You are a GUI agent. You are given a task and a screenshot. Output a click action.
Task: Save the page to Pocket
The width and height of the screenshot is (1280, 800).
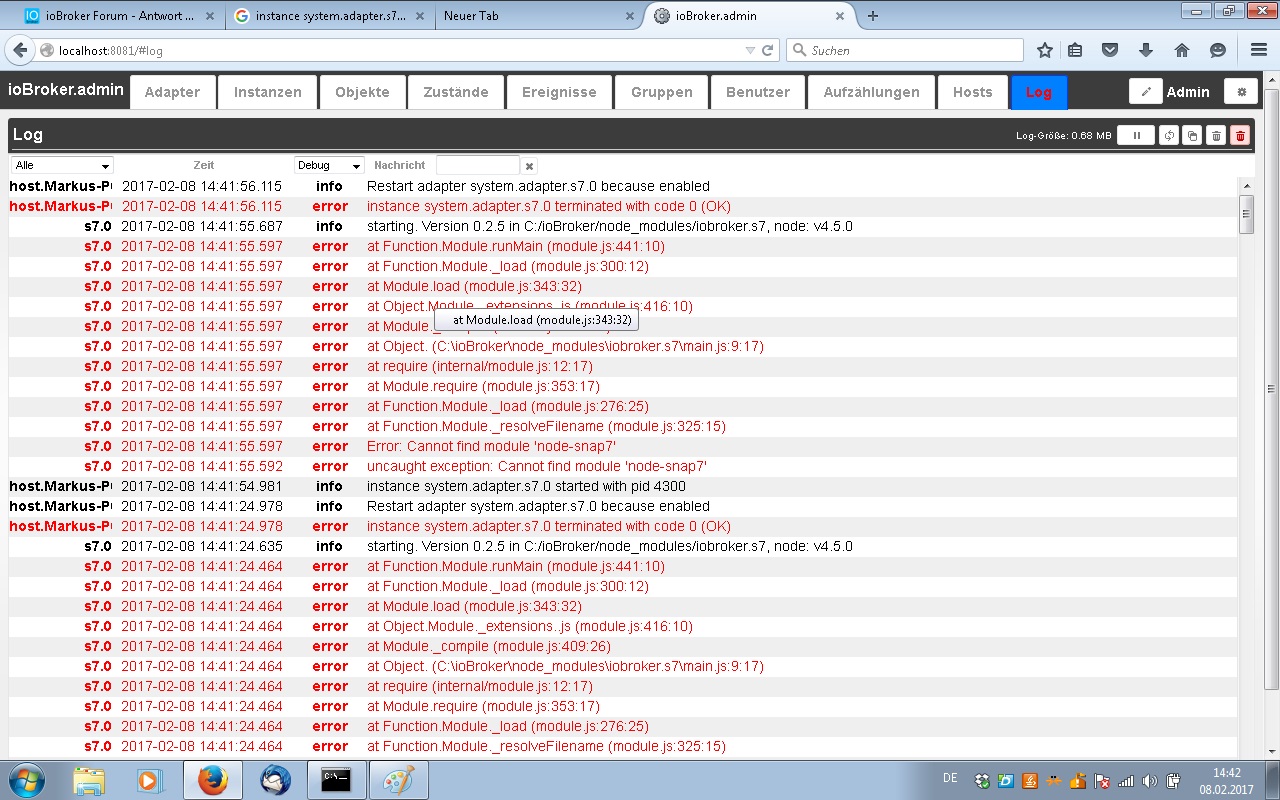tap(1110, 50)
